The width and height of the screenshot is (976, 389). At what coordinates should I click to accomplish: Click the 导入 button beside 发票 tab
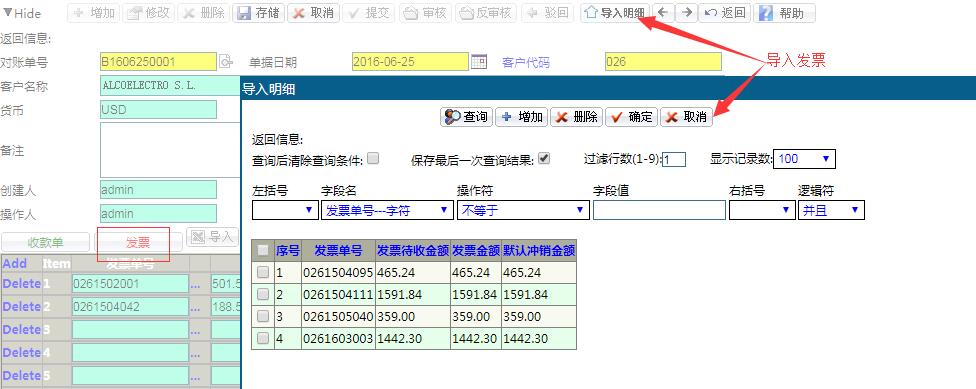tap(213, 237)
